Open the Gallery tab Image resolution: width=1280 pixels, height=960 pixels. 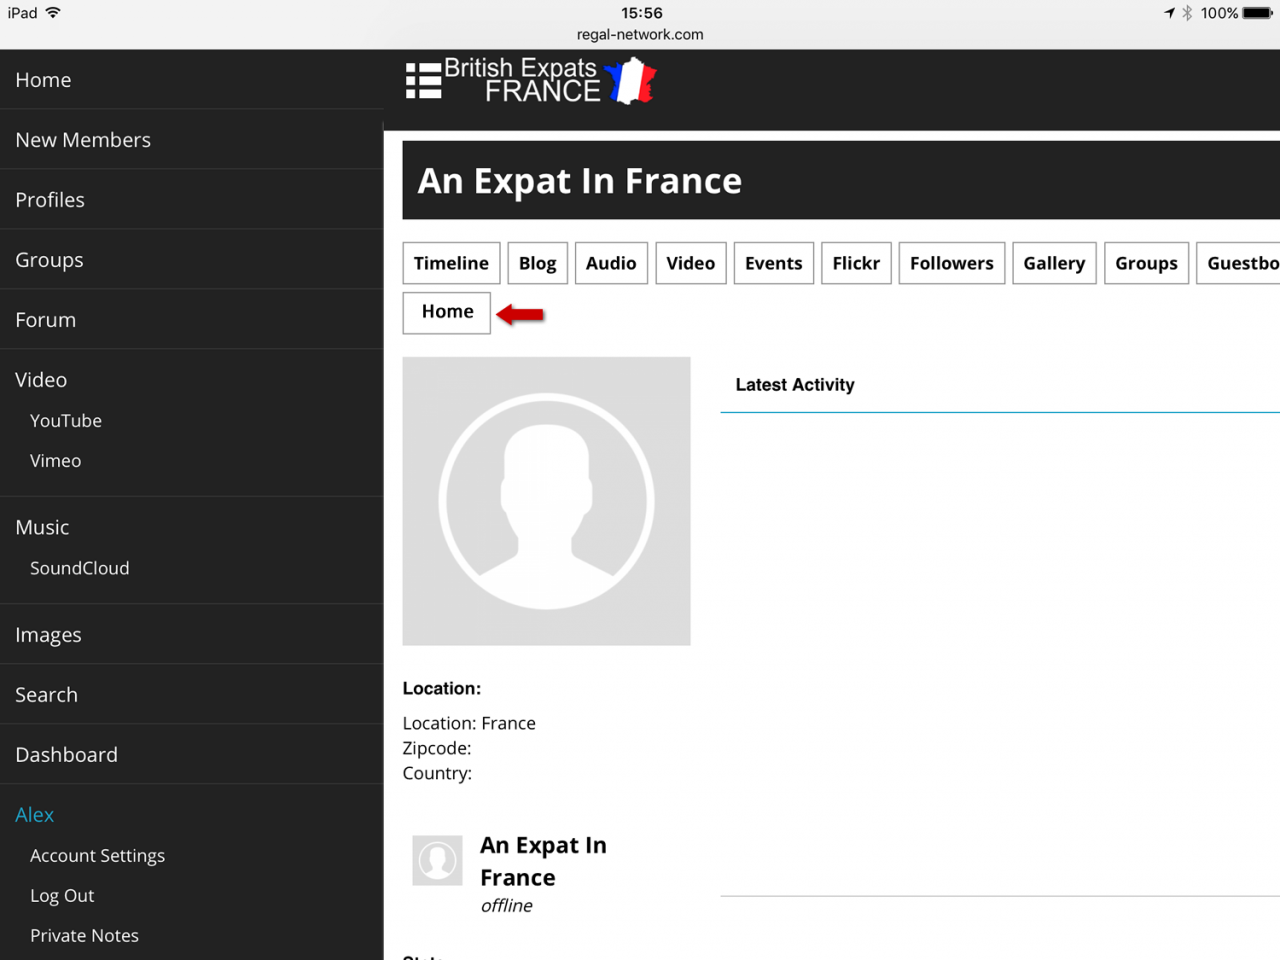(1053, 263)
